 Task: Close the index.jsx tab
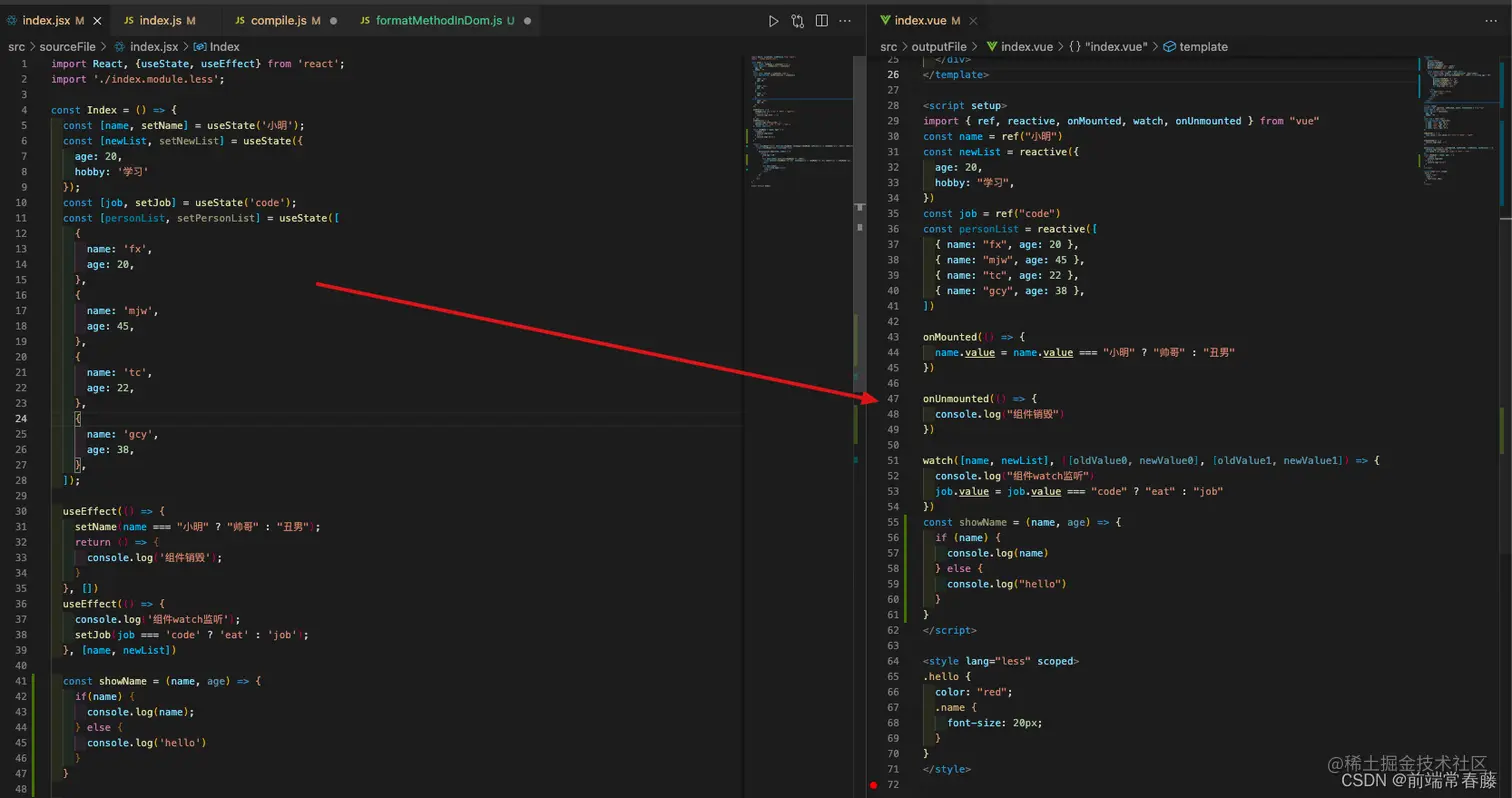coord(97,20)
